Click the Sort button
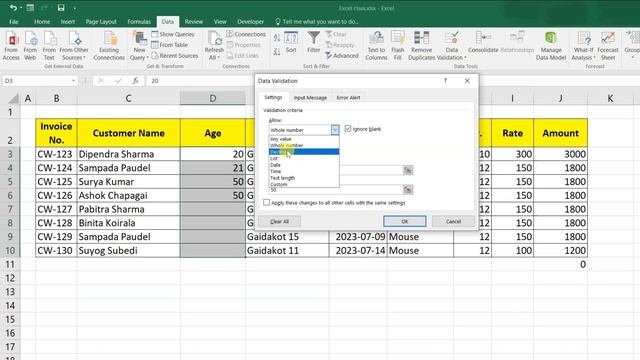Image resolution: width=640 pixels, height=360 pixels. coord(291,42)
